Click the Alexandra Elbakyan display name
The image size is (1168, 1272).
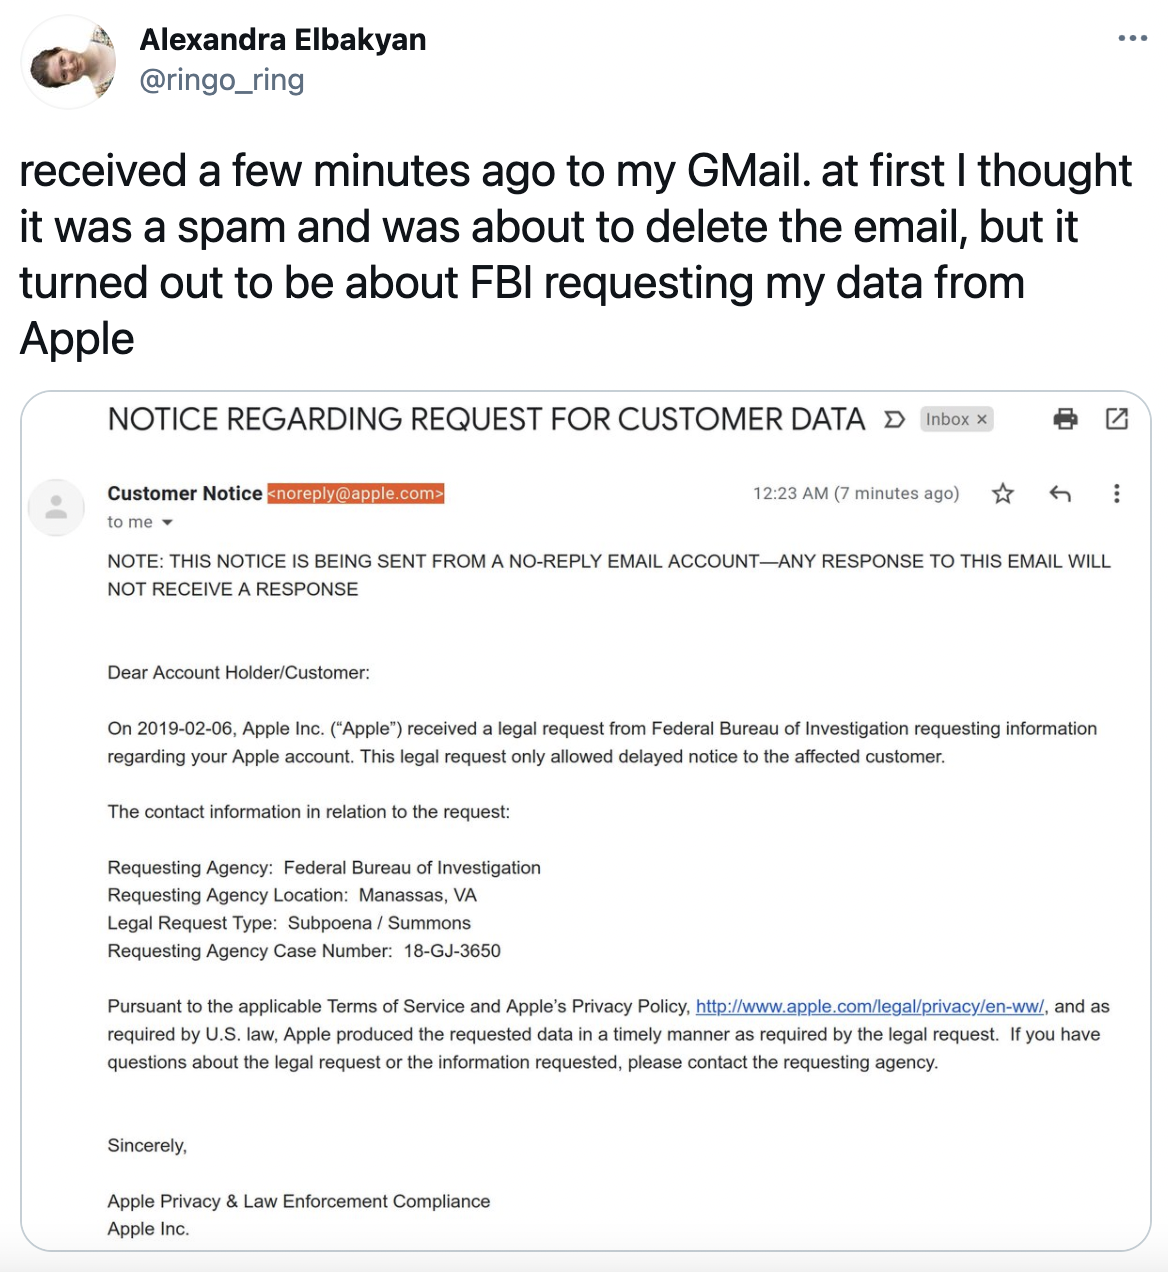[x=283, y=39]
